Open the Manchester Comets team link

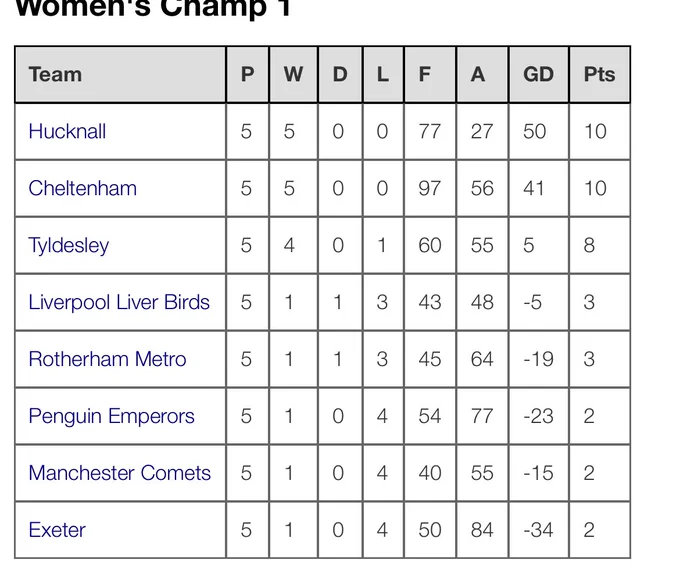[120, 473]
